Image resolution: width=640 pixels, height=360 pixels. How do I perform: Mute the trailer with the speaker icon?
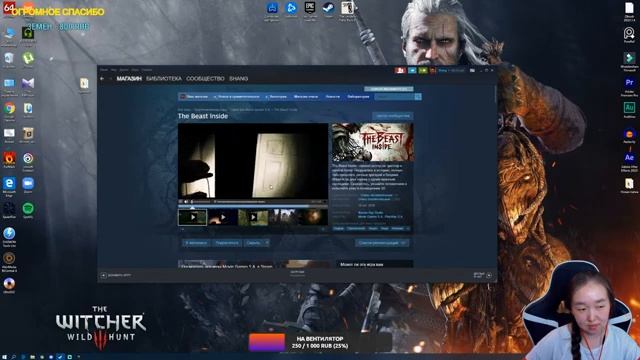pyautogui.click(x=187, y=202)
